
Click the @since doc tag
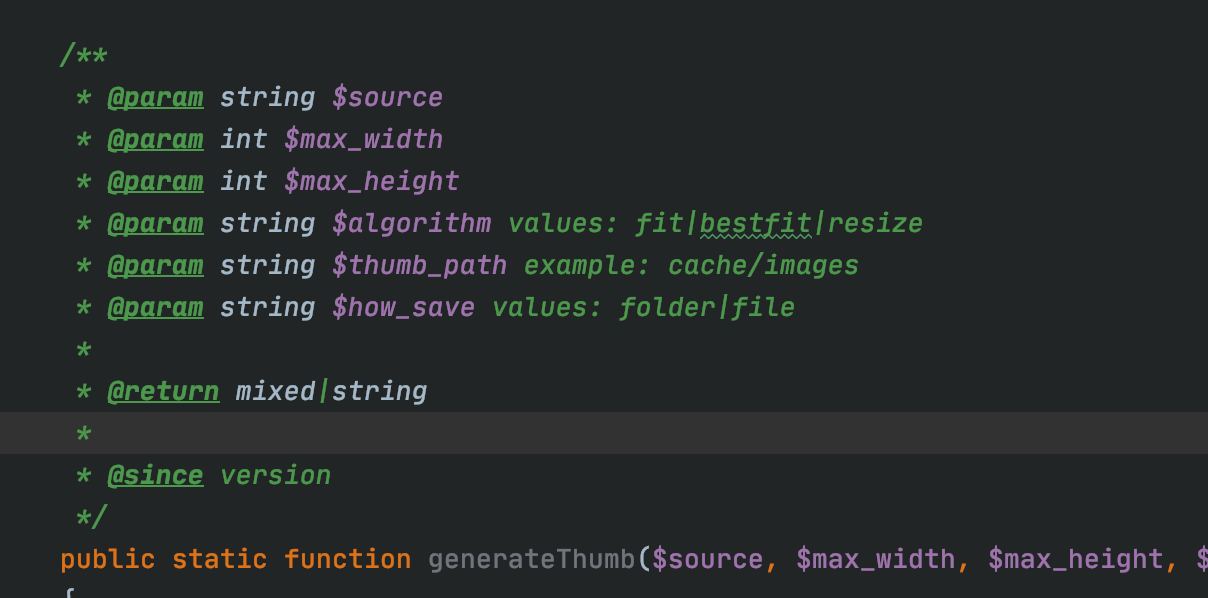click(x=155, y=476)
